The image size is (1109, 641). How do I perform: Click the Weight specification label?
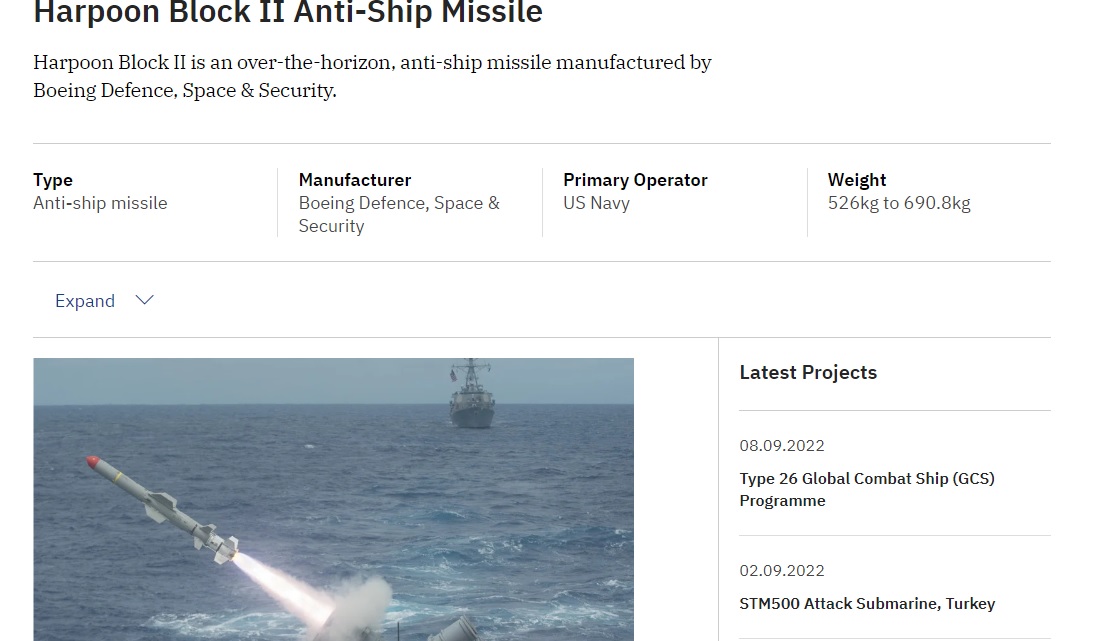[857, 180]
